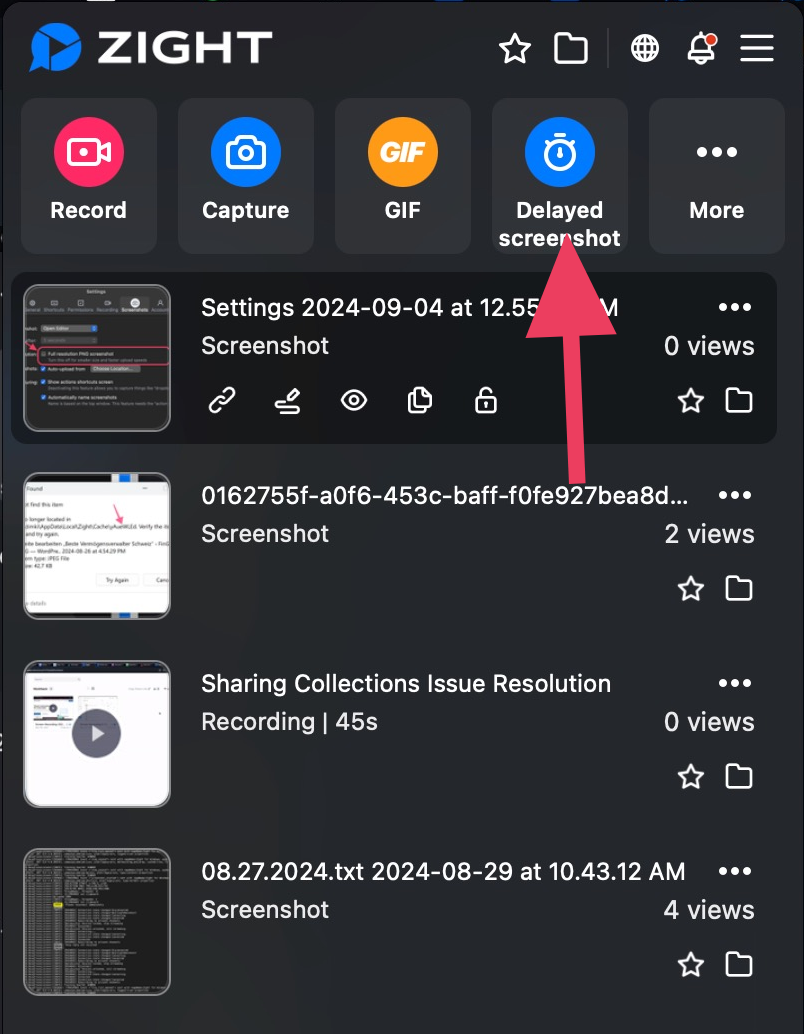Viewport: 804px width, 1034px height.
Task: Take a screenshot with Capture
Action: coord(246,175)
